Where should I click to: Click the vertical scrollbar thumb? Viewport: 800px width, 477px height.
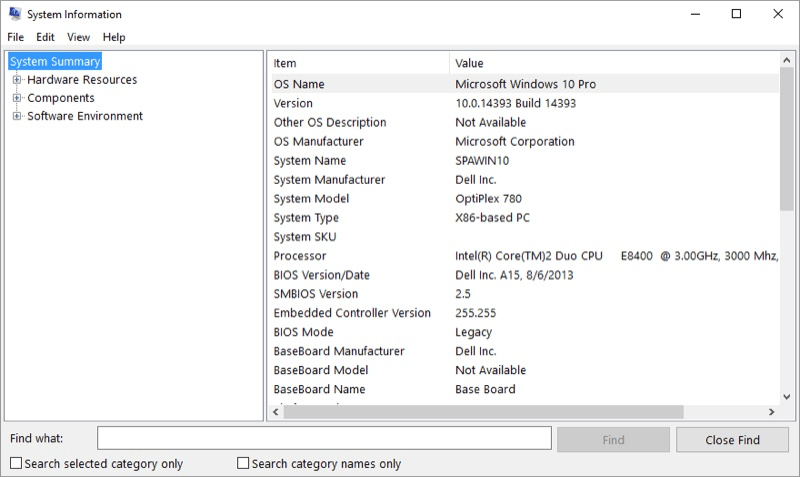pyautogui.click(x=787, y=139)
